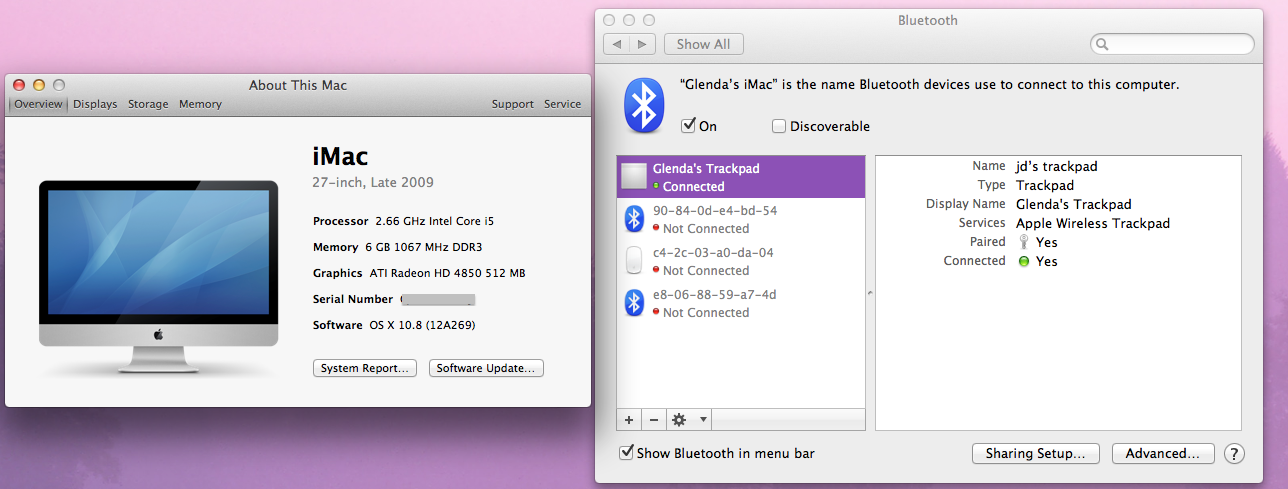This screenshot has width=1288, height=489.
Task: Select Bluetooth icon for device e8-06-88-59-a7-4d
Action: [x=633, y=303]
